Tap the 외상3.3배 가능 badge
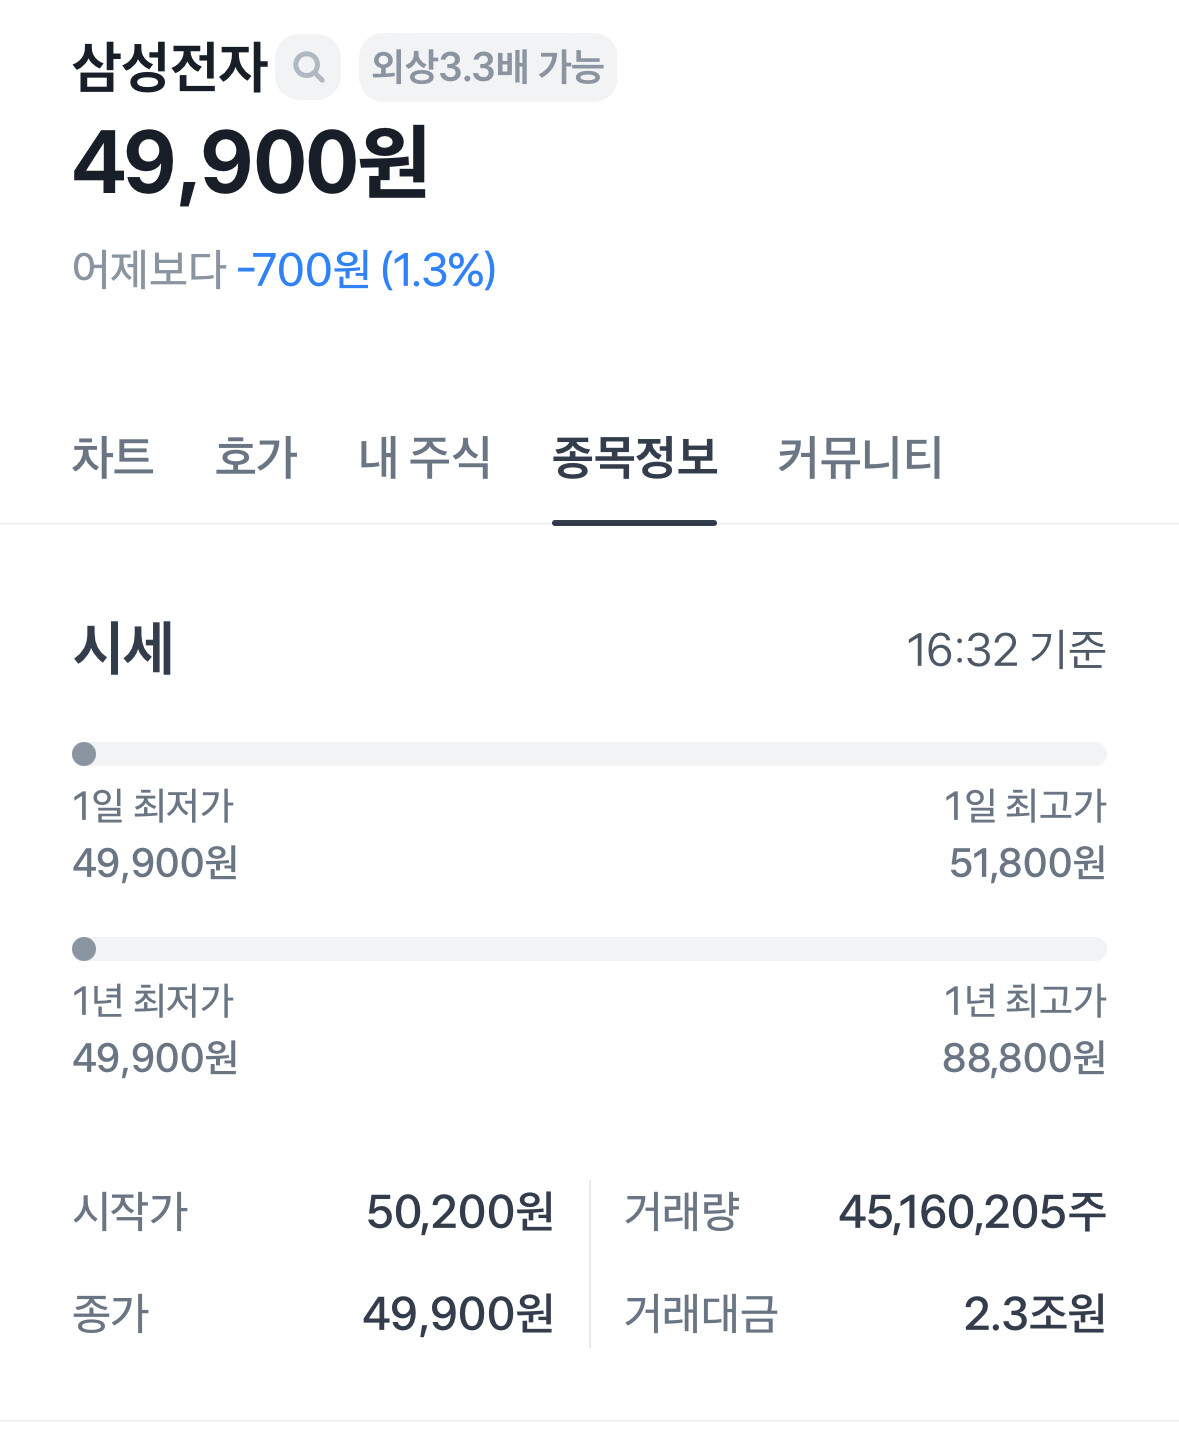Viewport: 1179px width, 1431px height. [488, 67]
